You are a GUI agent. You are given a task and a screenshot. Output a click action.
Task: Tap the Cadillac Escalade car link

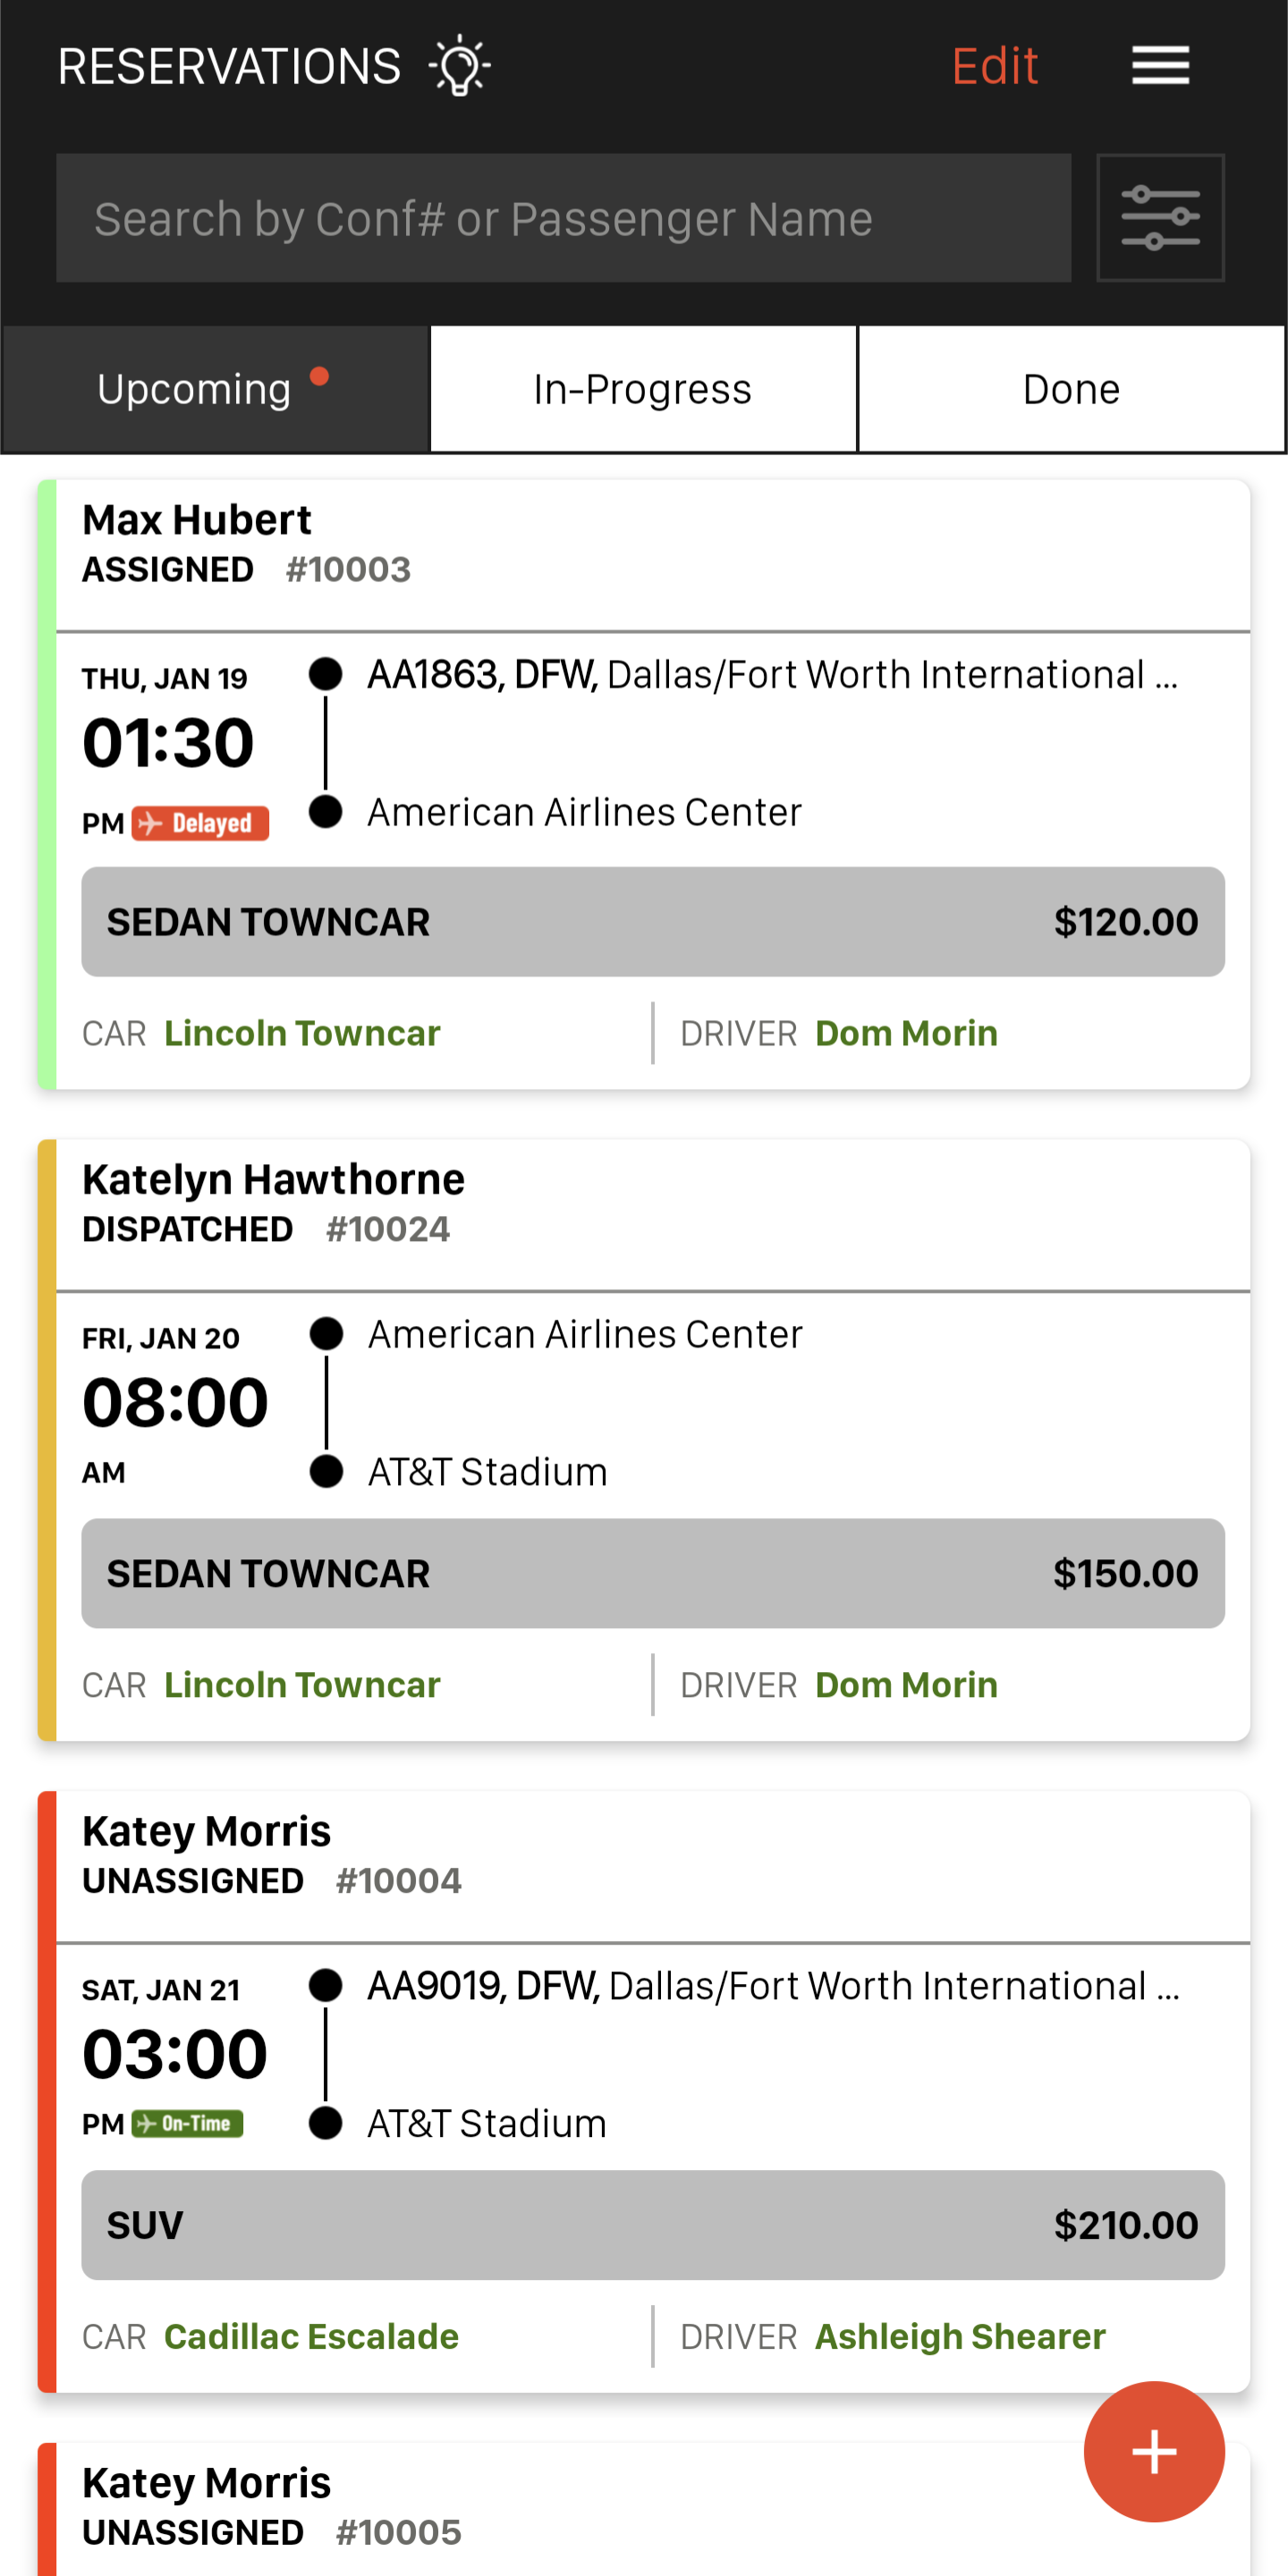(311, 2336)
